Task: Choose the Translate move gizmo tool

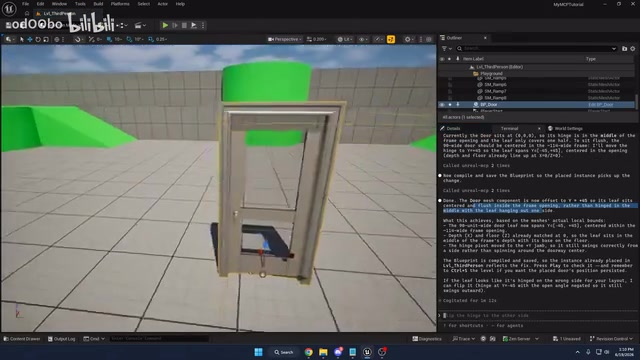Action: click(x=30, y=40)
